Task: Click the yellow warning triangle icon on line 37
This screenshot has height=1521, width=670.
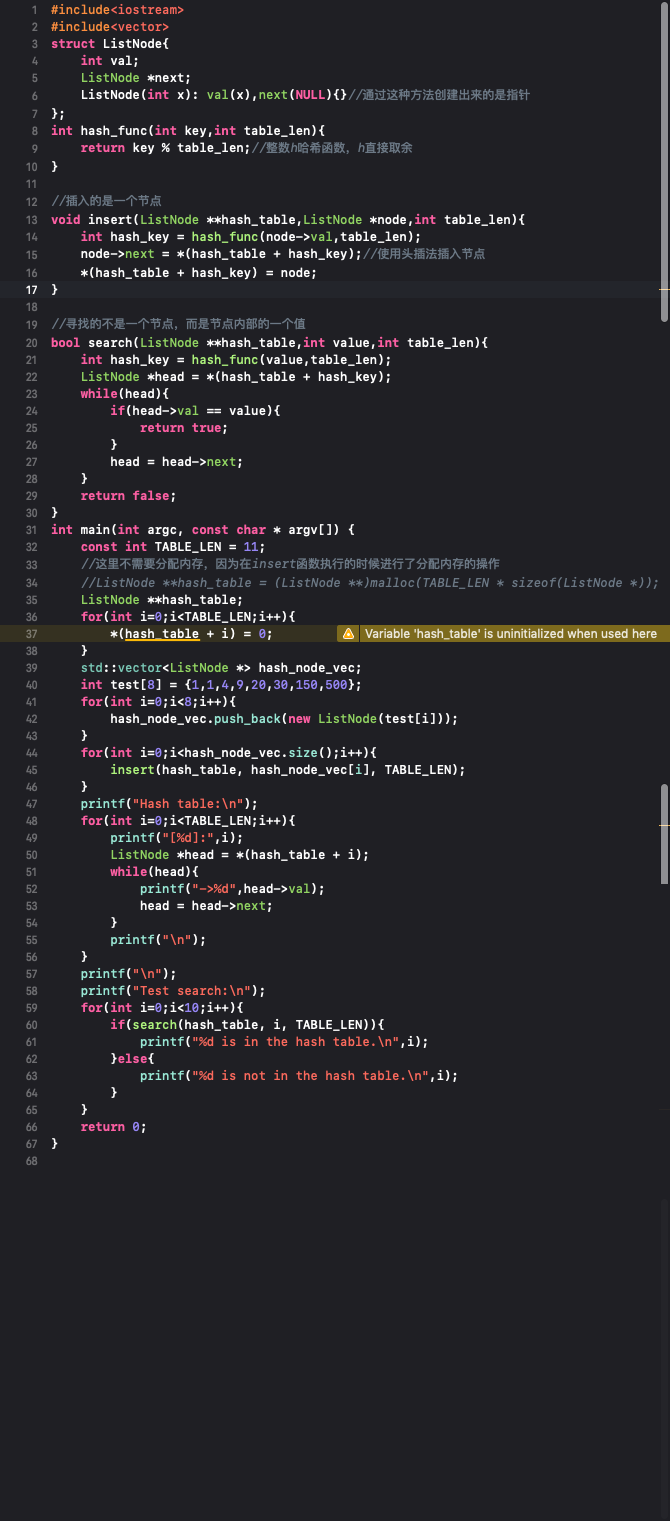Action: pyautogui.click(x=347, y=634)
